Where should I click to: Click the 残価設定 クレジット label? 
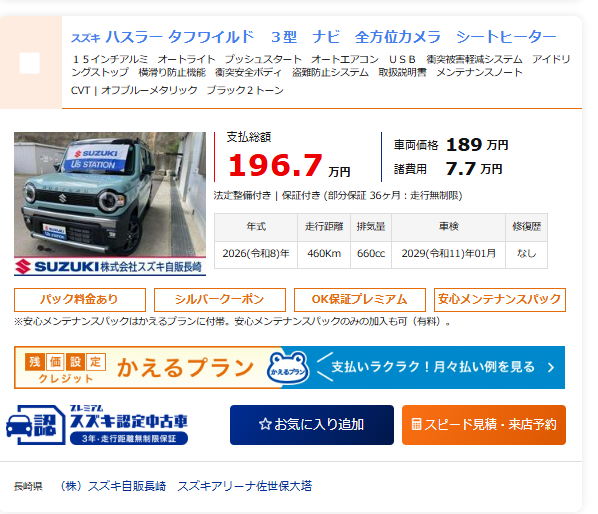click(66, 368)
